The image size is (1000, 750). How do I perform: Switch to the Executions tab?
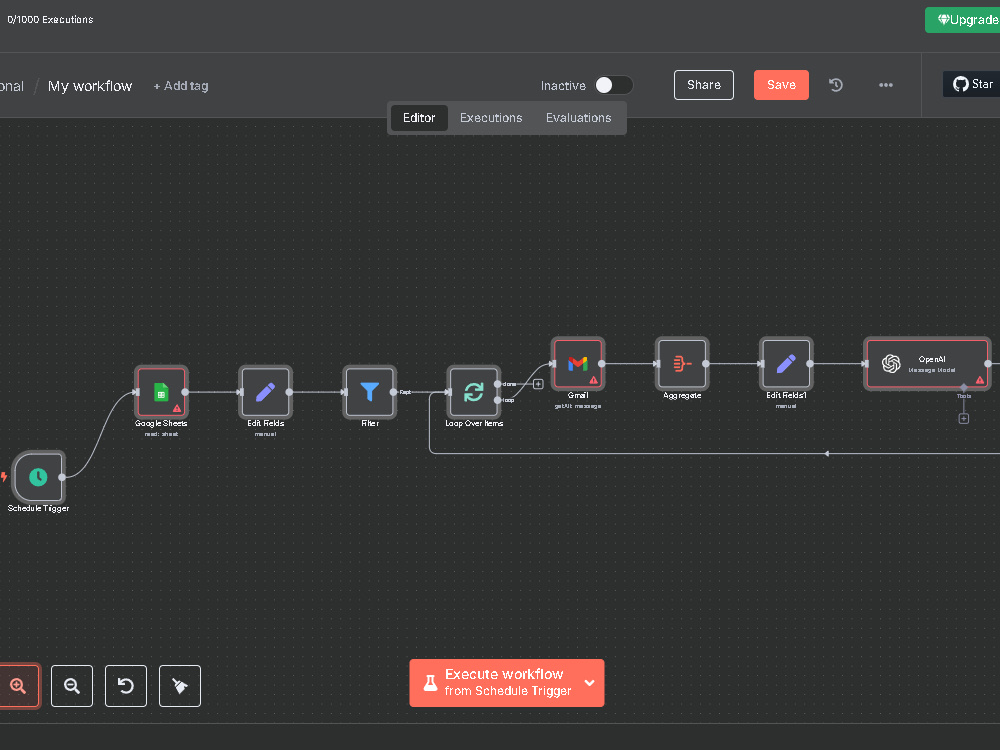tap(491, 117)
